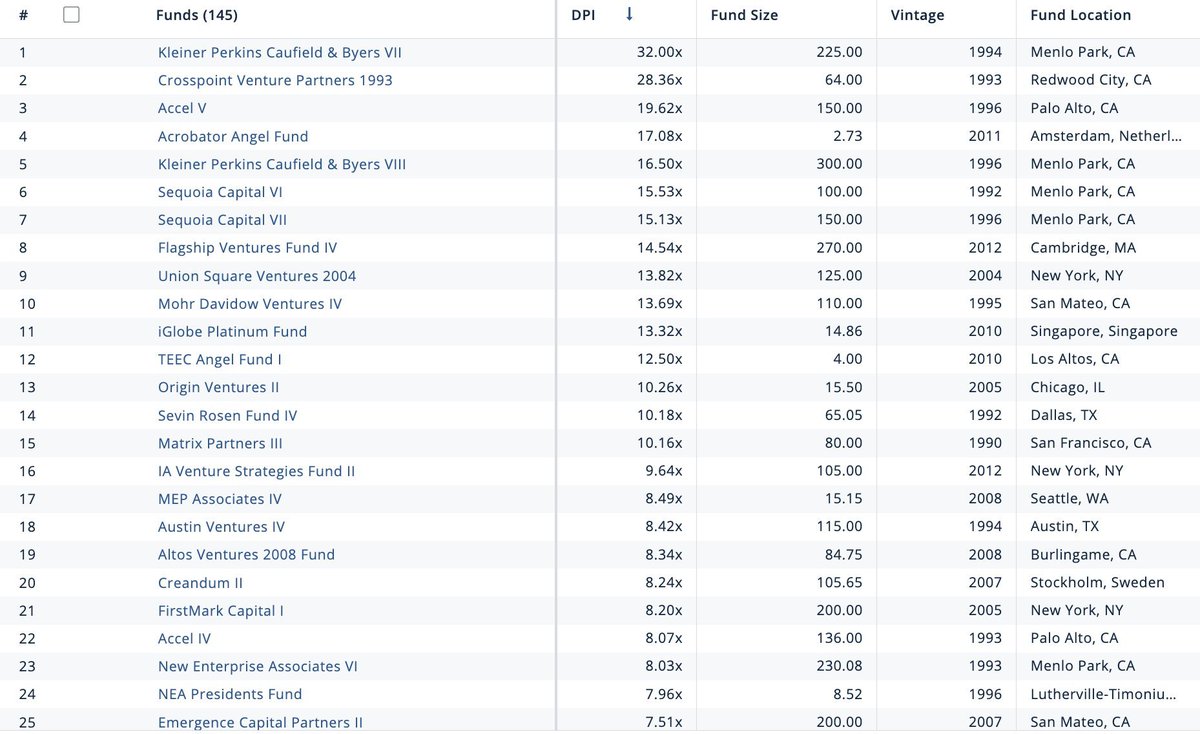1200x734 pixels.
Task: Open the Accel V fund link
Action: [x=182, y=108]
